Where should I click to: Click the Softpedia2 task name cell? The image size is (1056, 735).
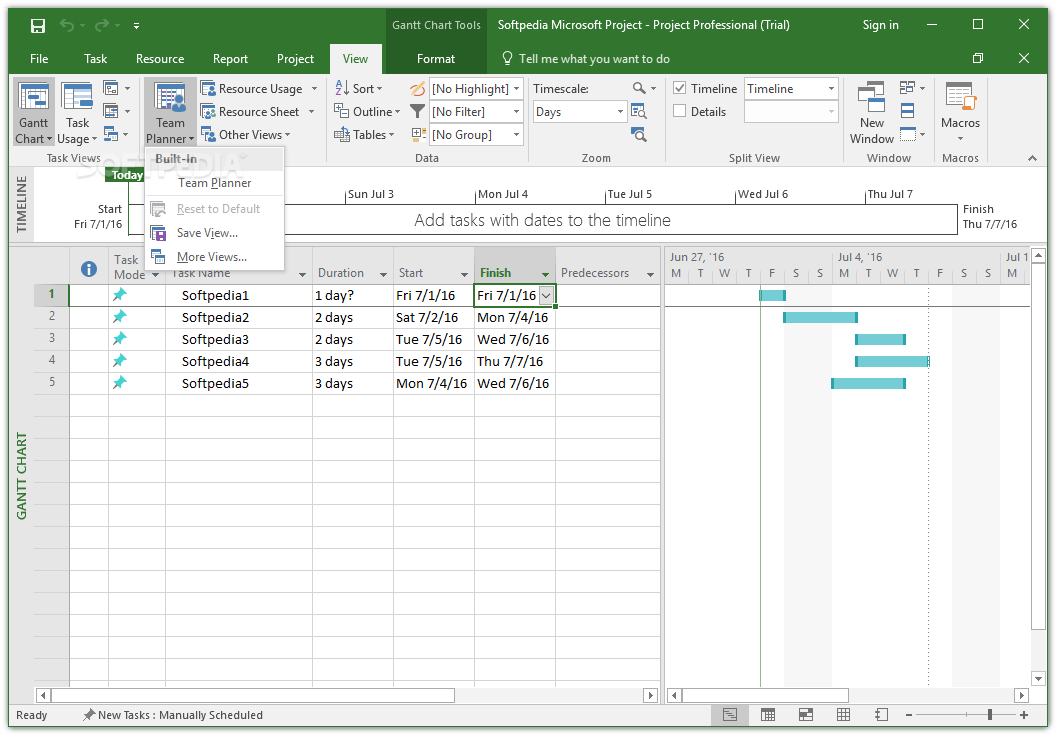(x=239, y=317)
